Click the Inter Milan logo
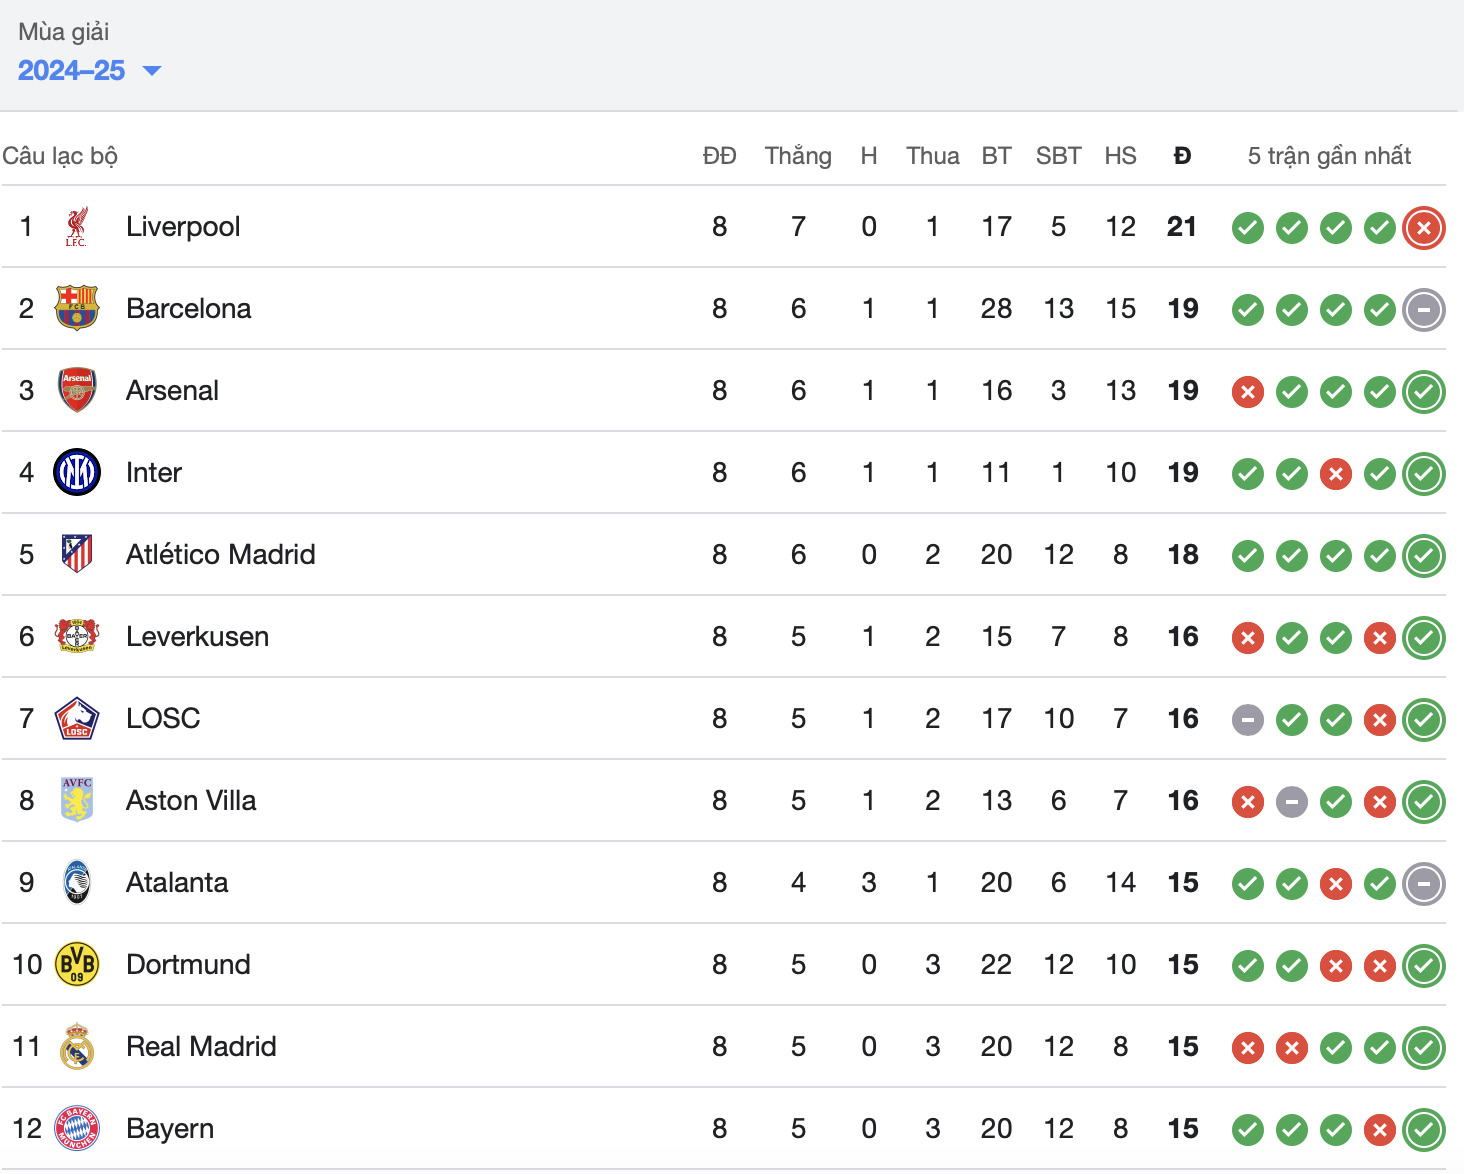The height and width of the screenshot is (1174, 1464). pyautogui.click(x=77, y=473)
